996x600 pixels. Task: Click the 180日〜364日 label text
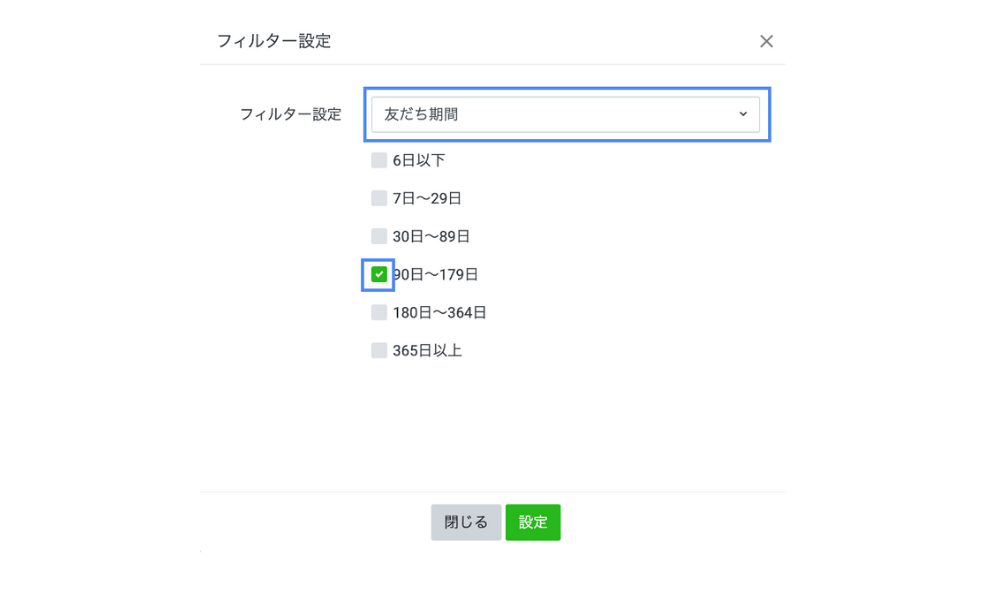coord(439,312)
